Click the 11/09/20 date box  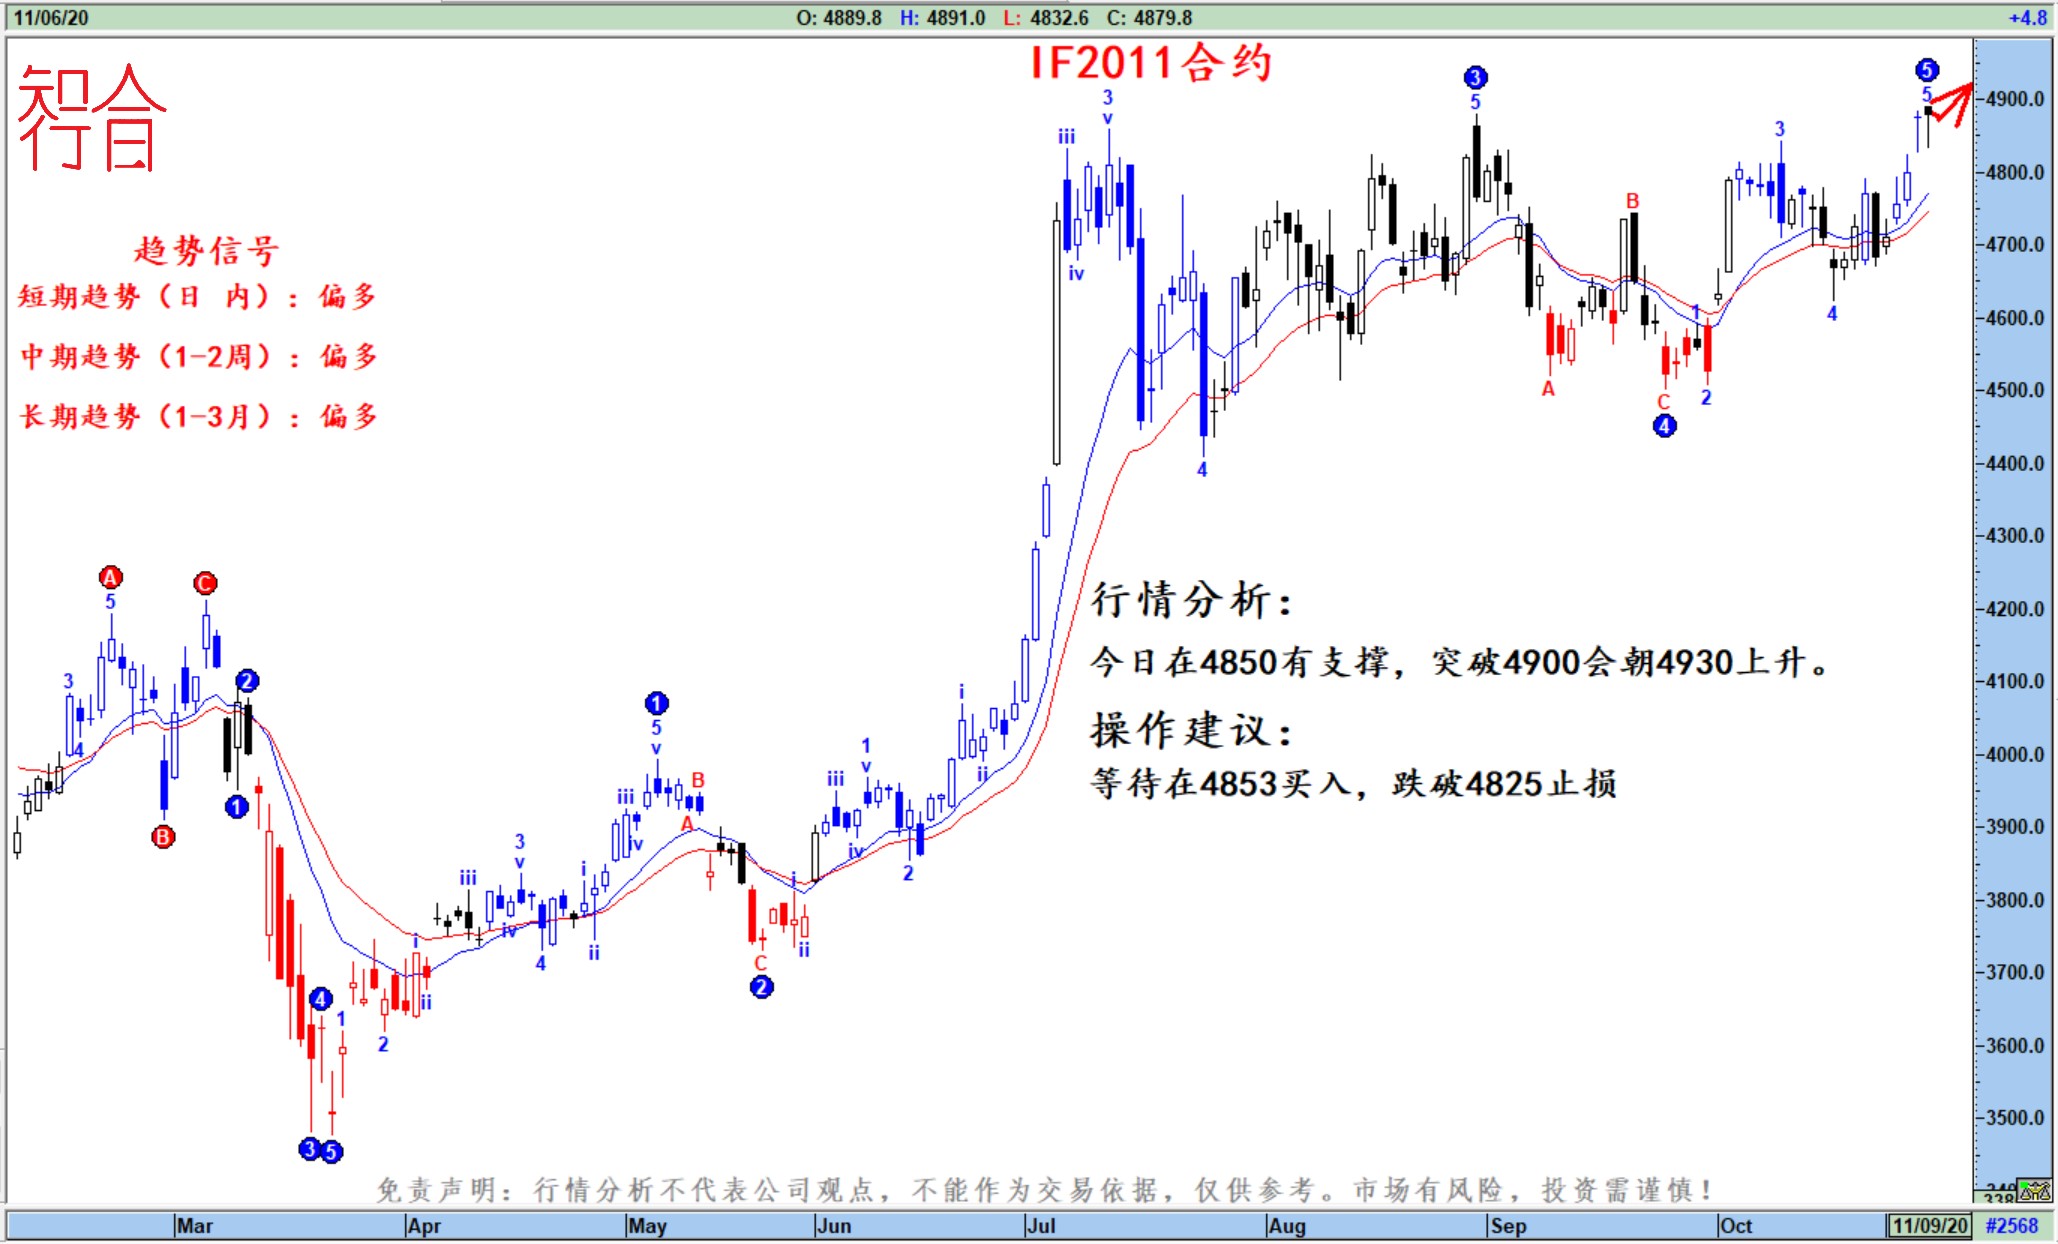pos(1929,1226)
